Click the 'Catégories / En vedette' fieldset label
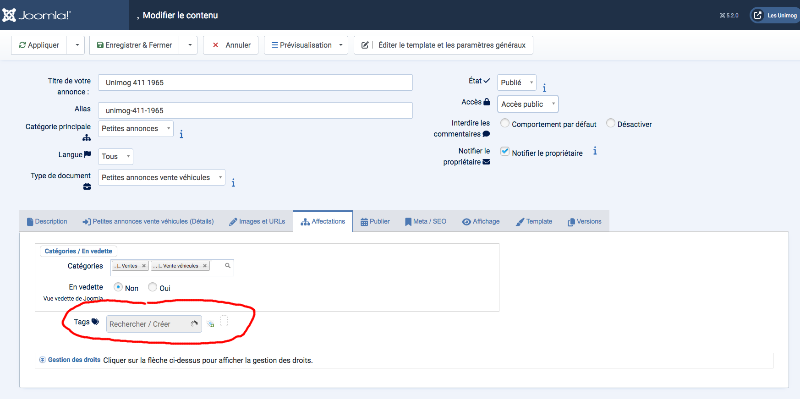800x399 pixels. coord(79,251)
